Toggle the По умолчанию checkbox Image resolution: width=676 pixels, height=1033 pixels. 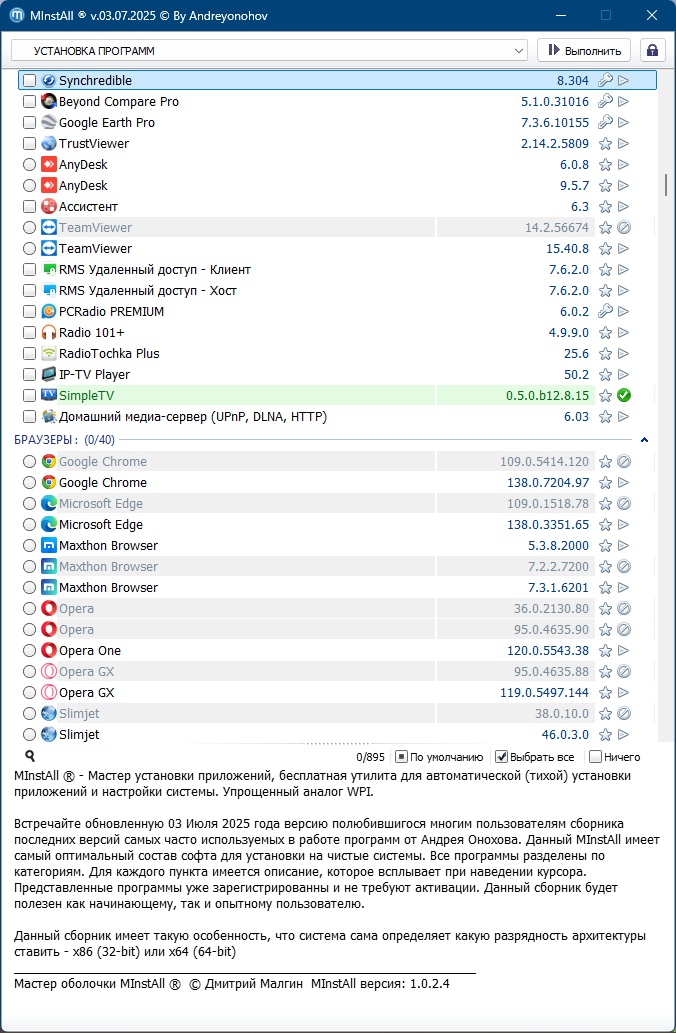(x=401, y=757)
